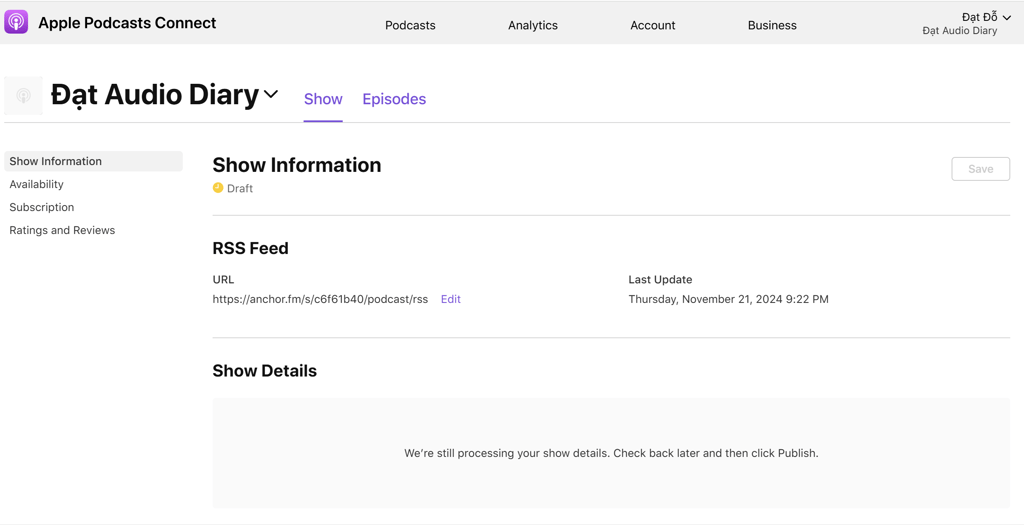
Task: Open Ratings and Reviews in the sidebar
Action: tap(62, 230)
